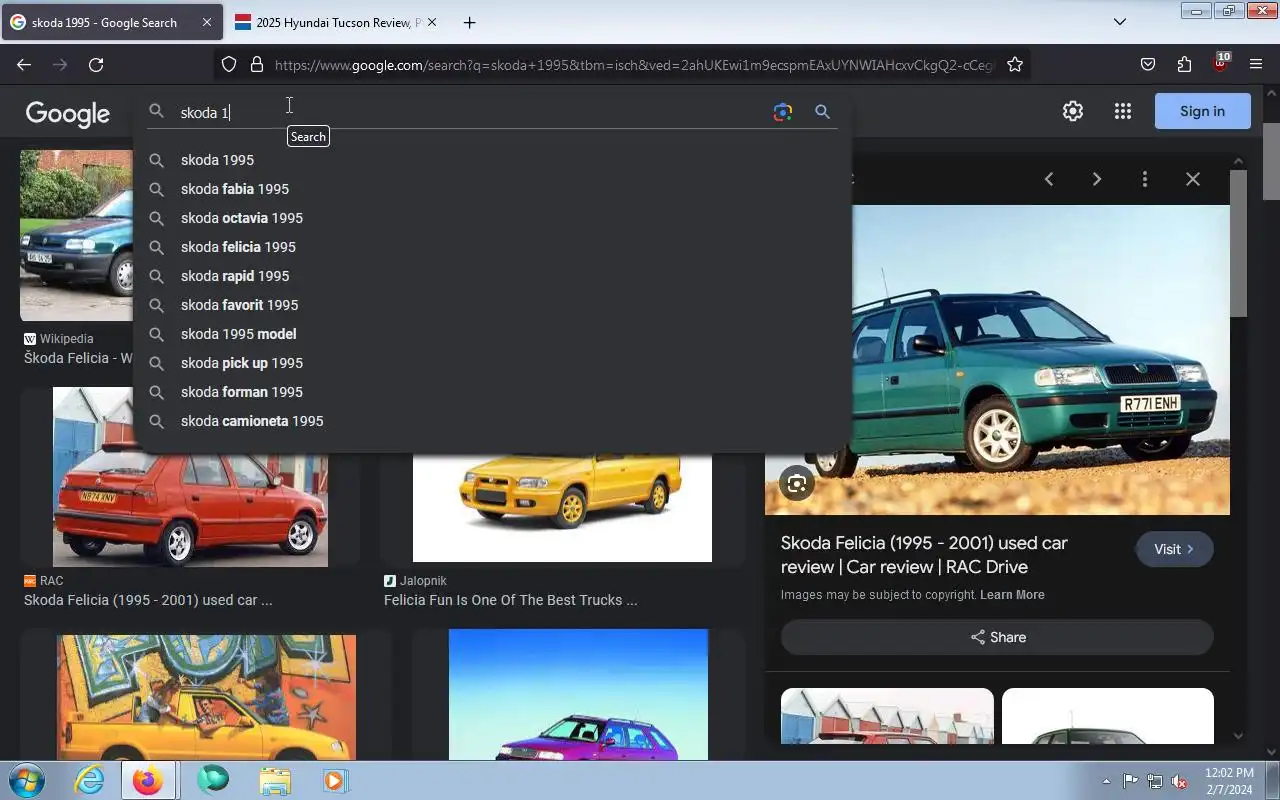The height and width of the screenshot is (800, 1280).
Task: Open 'Skoda Felicia (1995 - 2001) used car' result caption
Action: pos(148,600)
